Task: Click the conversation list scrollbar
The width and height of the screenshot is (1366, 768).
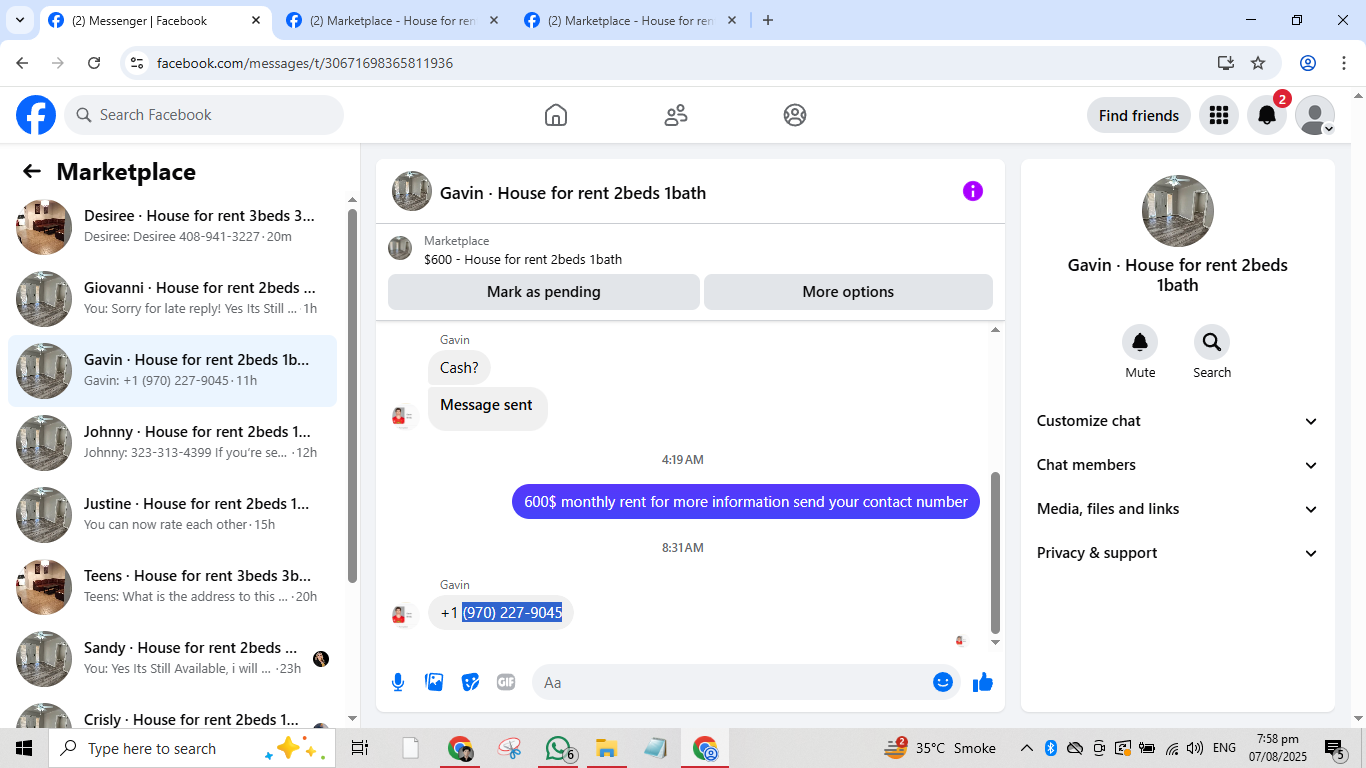Action: [352, 395]
